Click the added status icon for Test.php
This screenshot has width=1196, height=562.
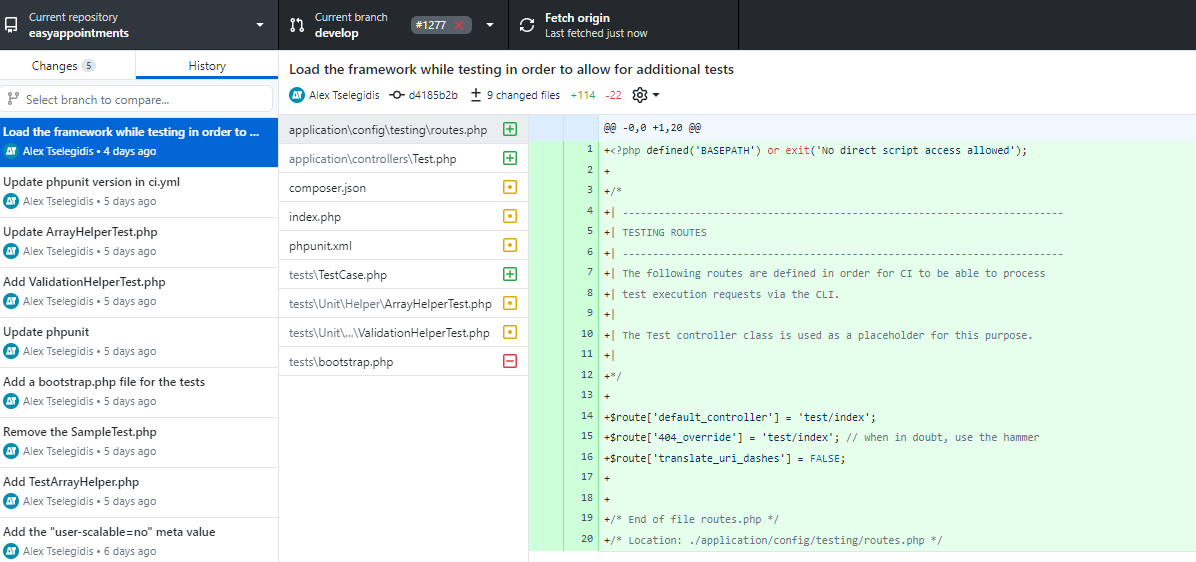tap(510, 158)
